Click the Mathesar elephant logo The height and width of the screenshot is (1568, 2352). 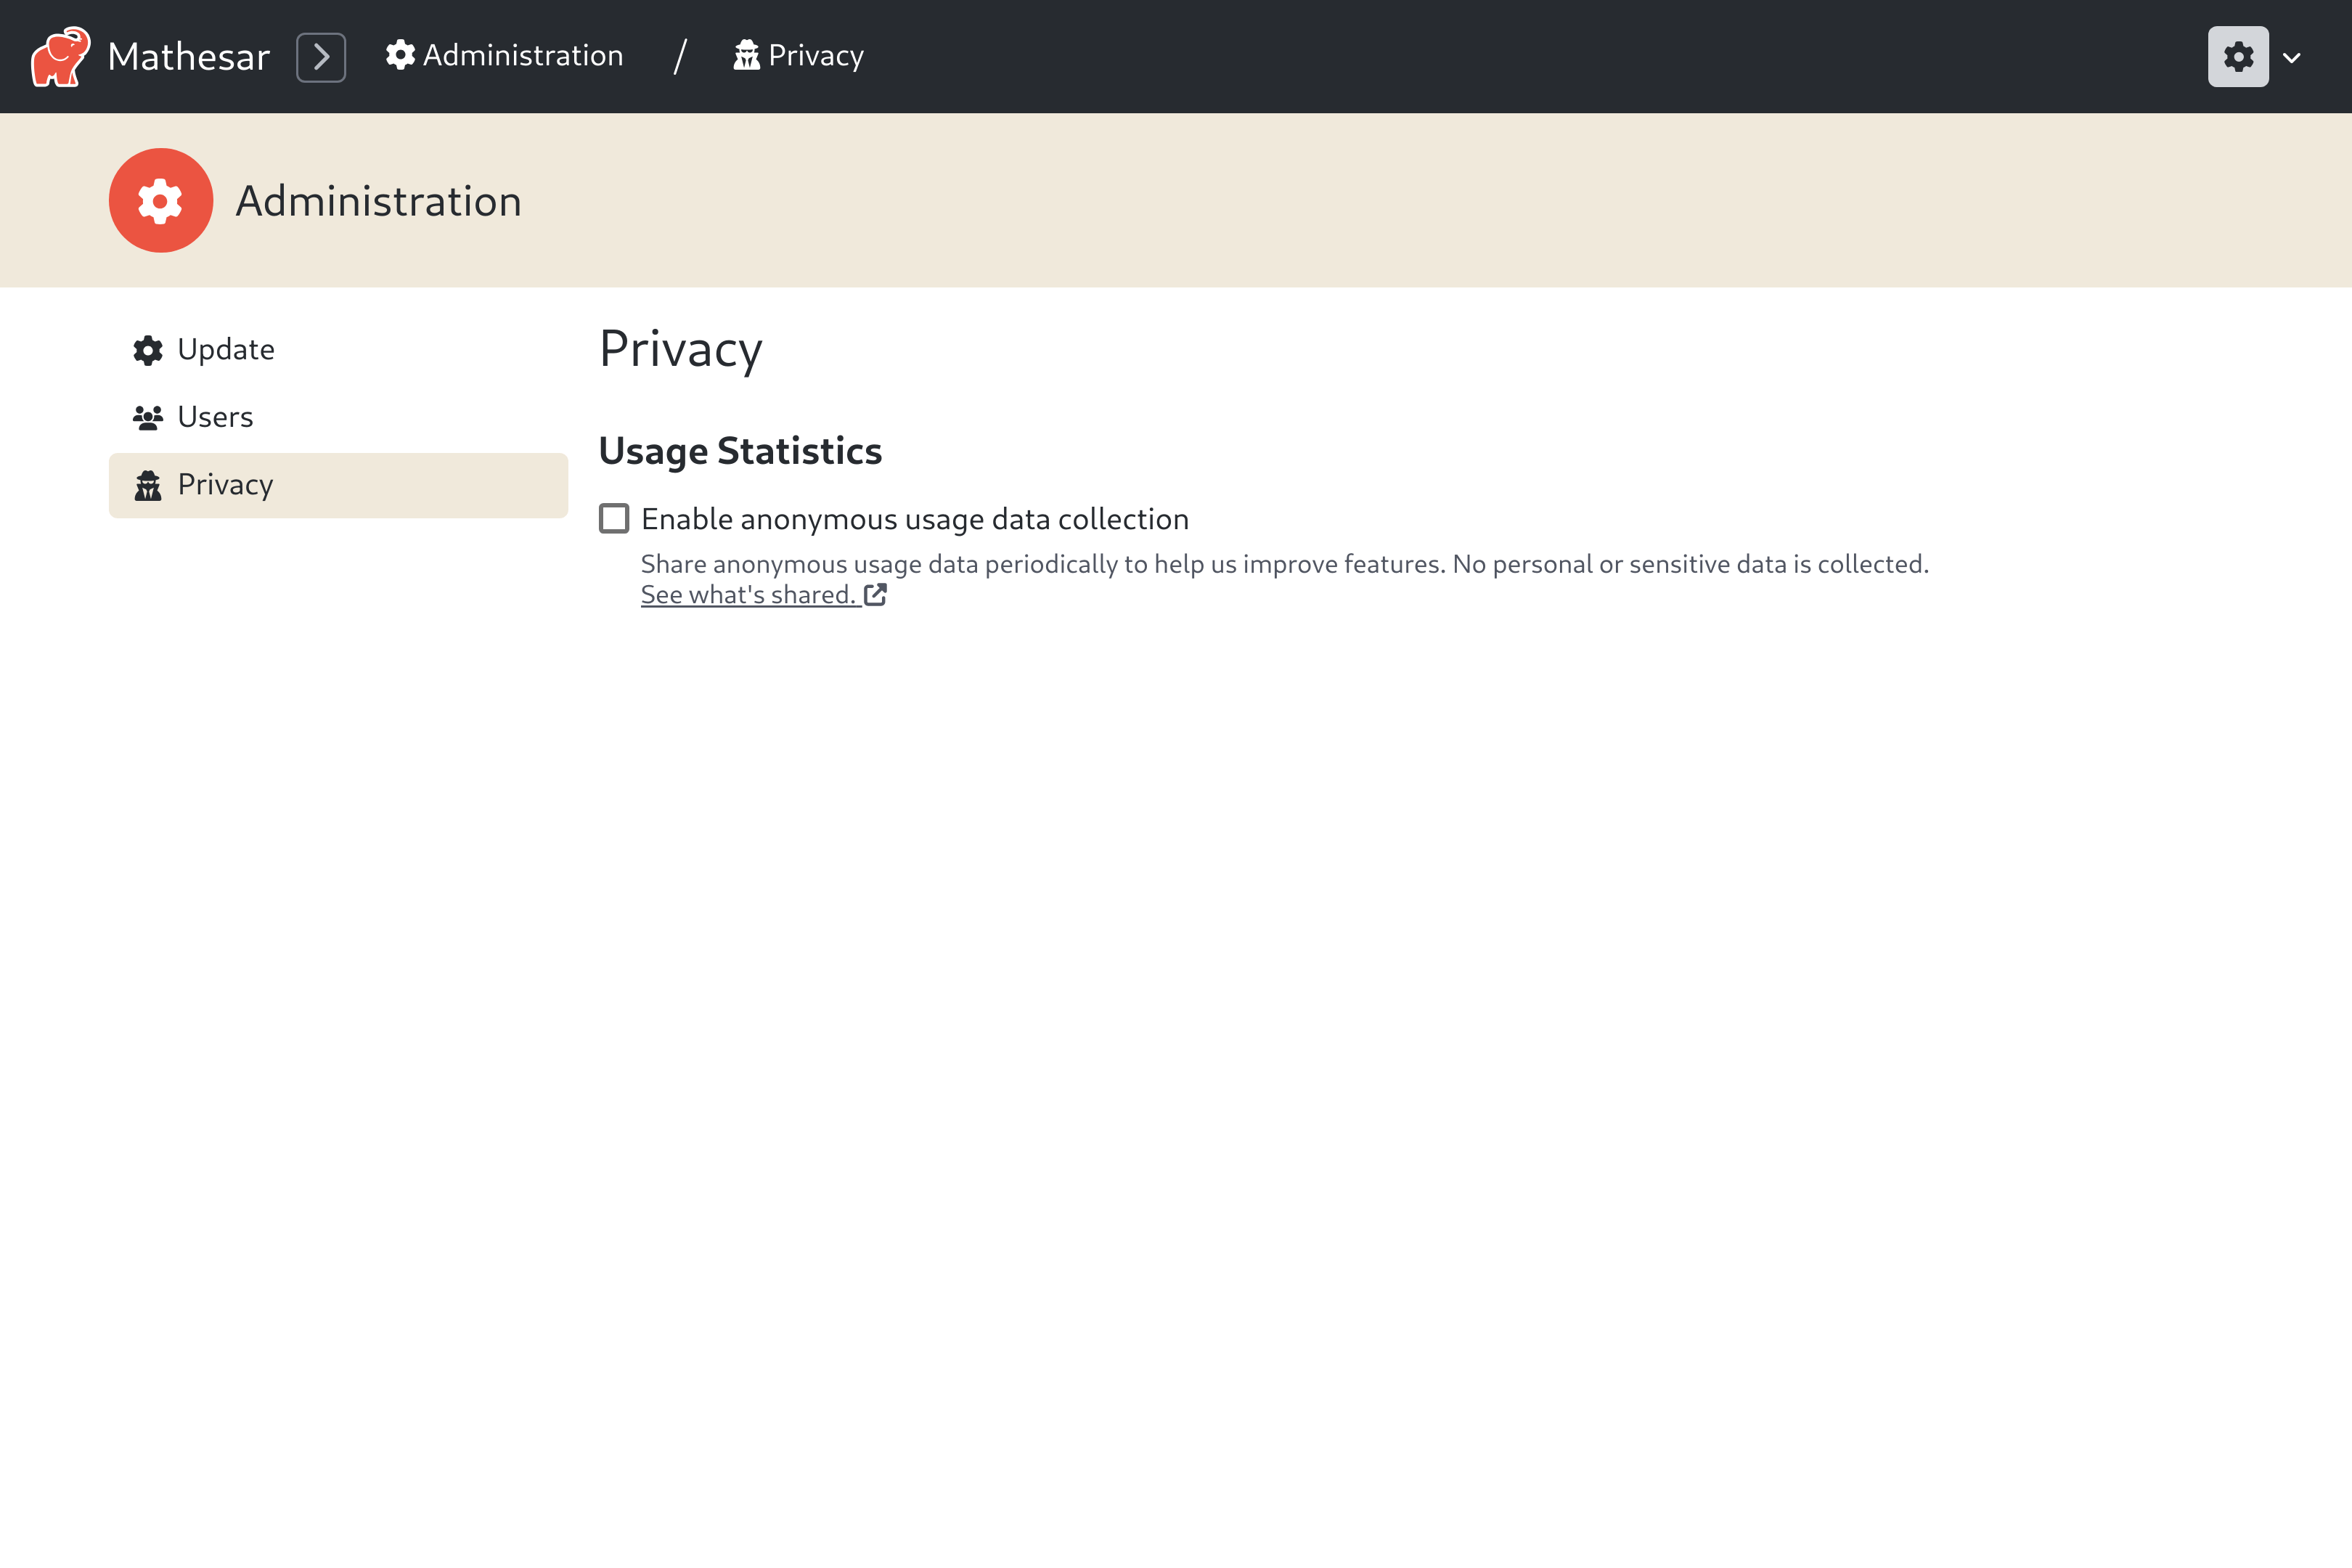coord(59,56)
